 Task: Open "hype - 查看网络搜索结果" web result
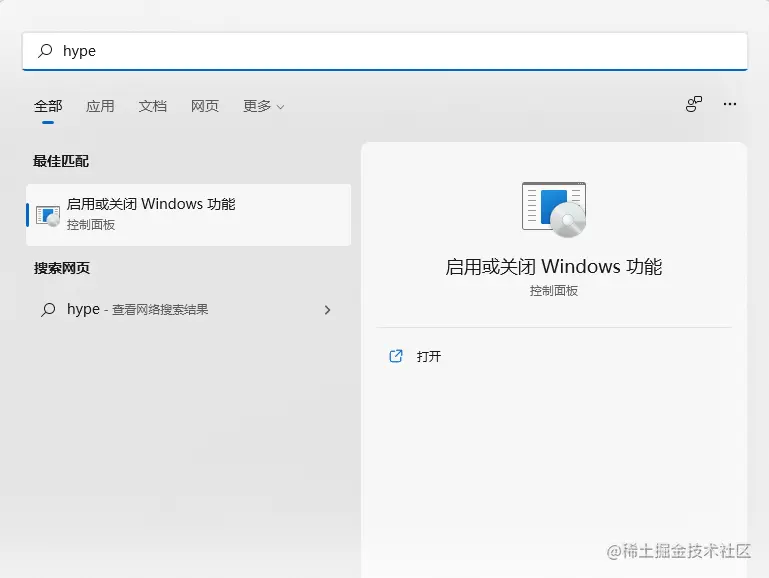(188, 309)
